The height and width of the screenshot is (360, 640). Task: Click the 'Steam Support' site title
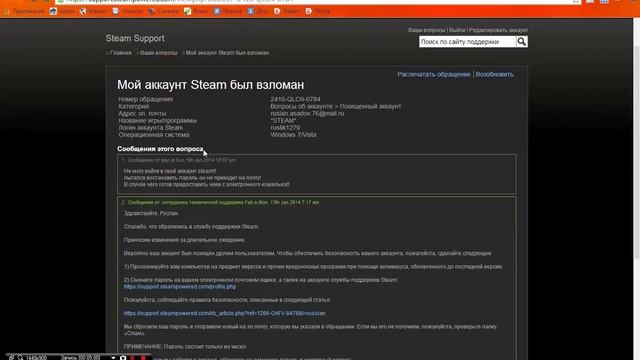coord(135,38)
